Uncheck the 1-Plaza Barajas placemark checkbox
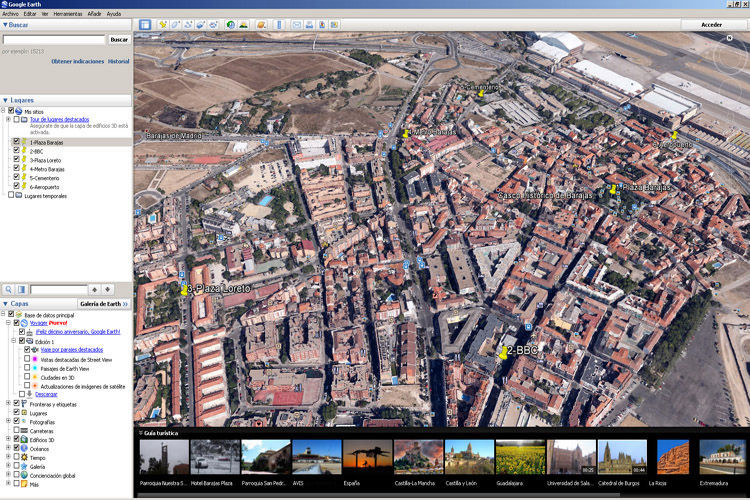Viewport: 750px width, 500px height. tap(16, 142)
